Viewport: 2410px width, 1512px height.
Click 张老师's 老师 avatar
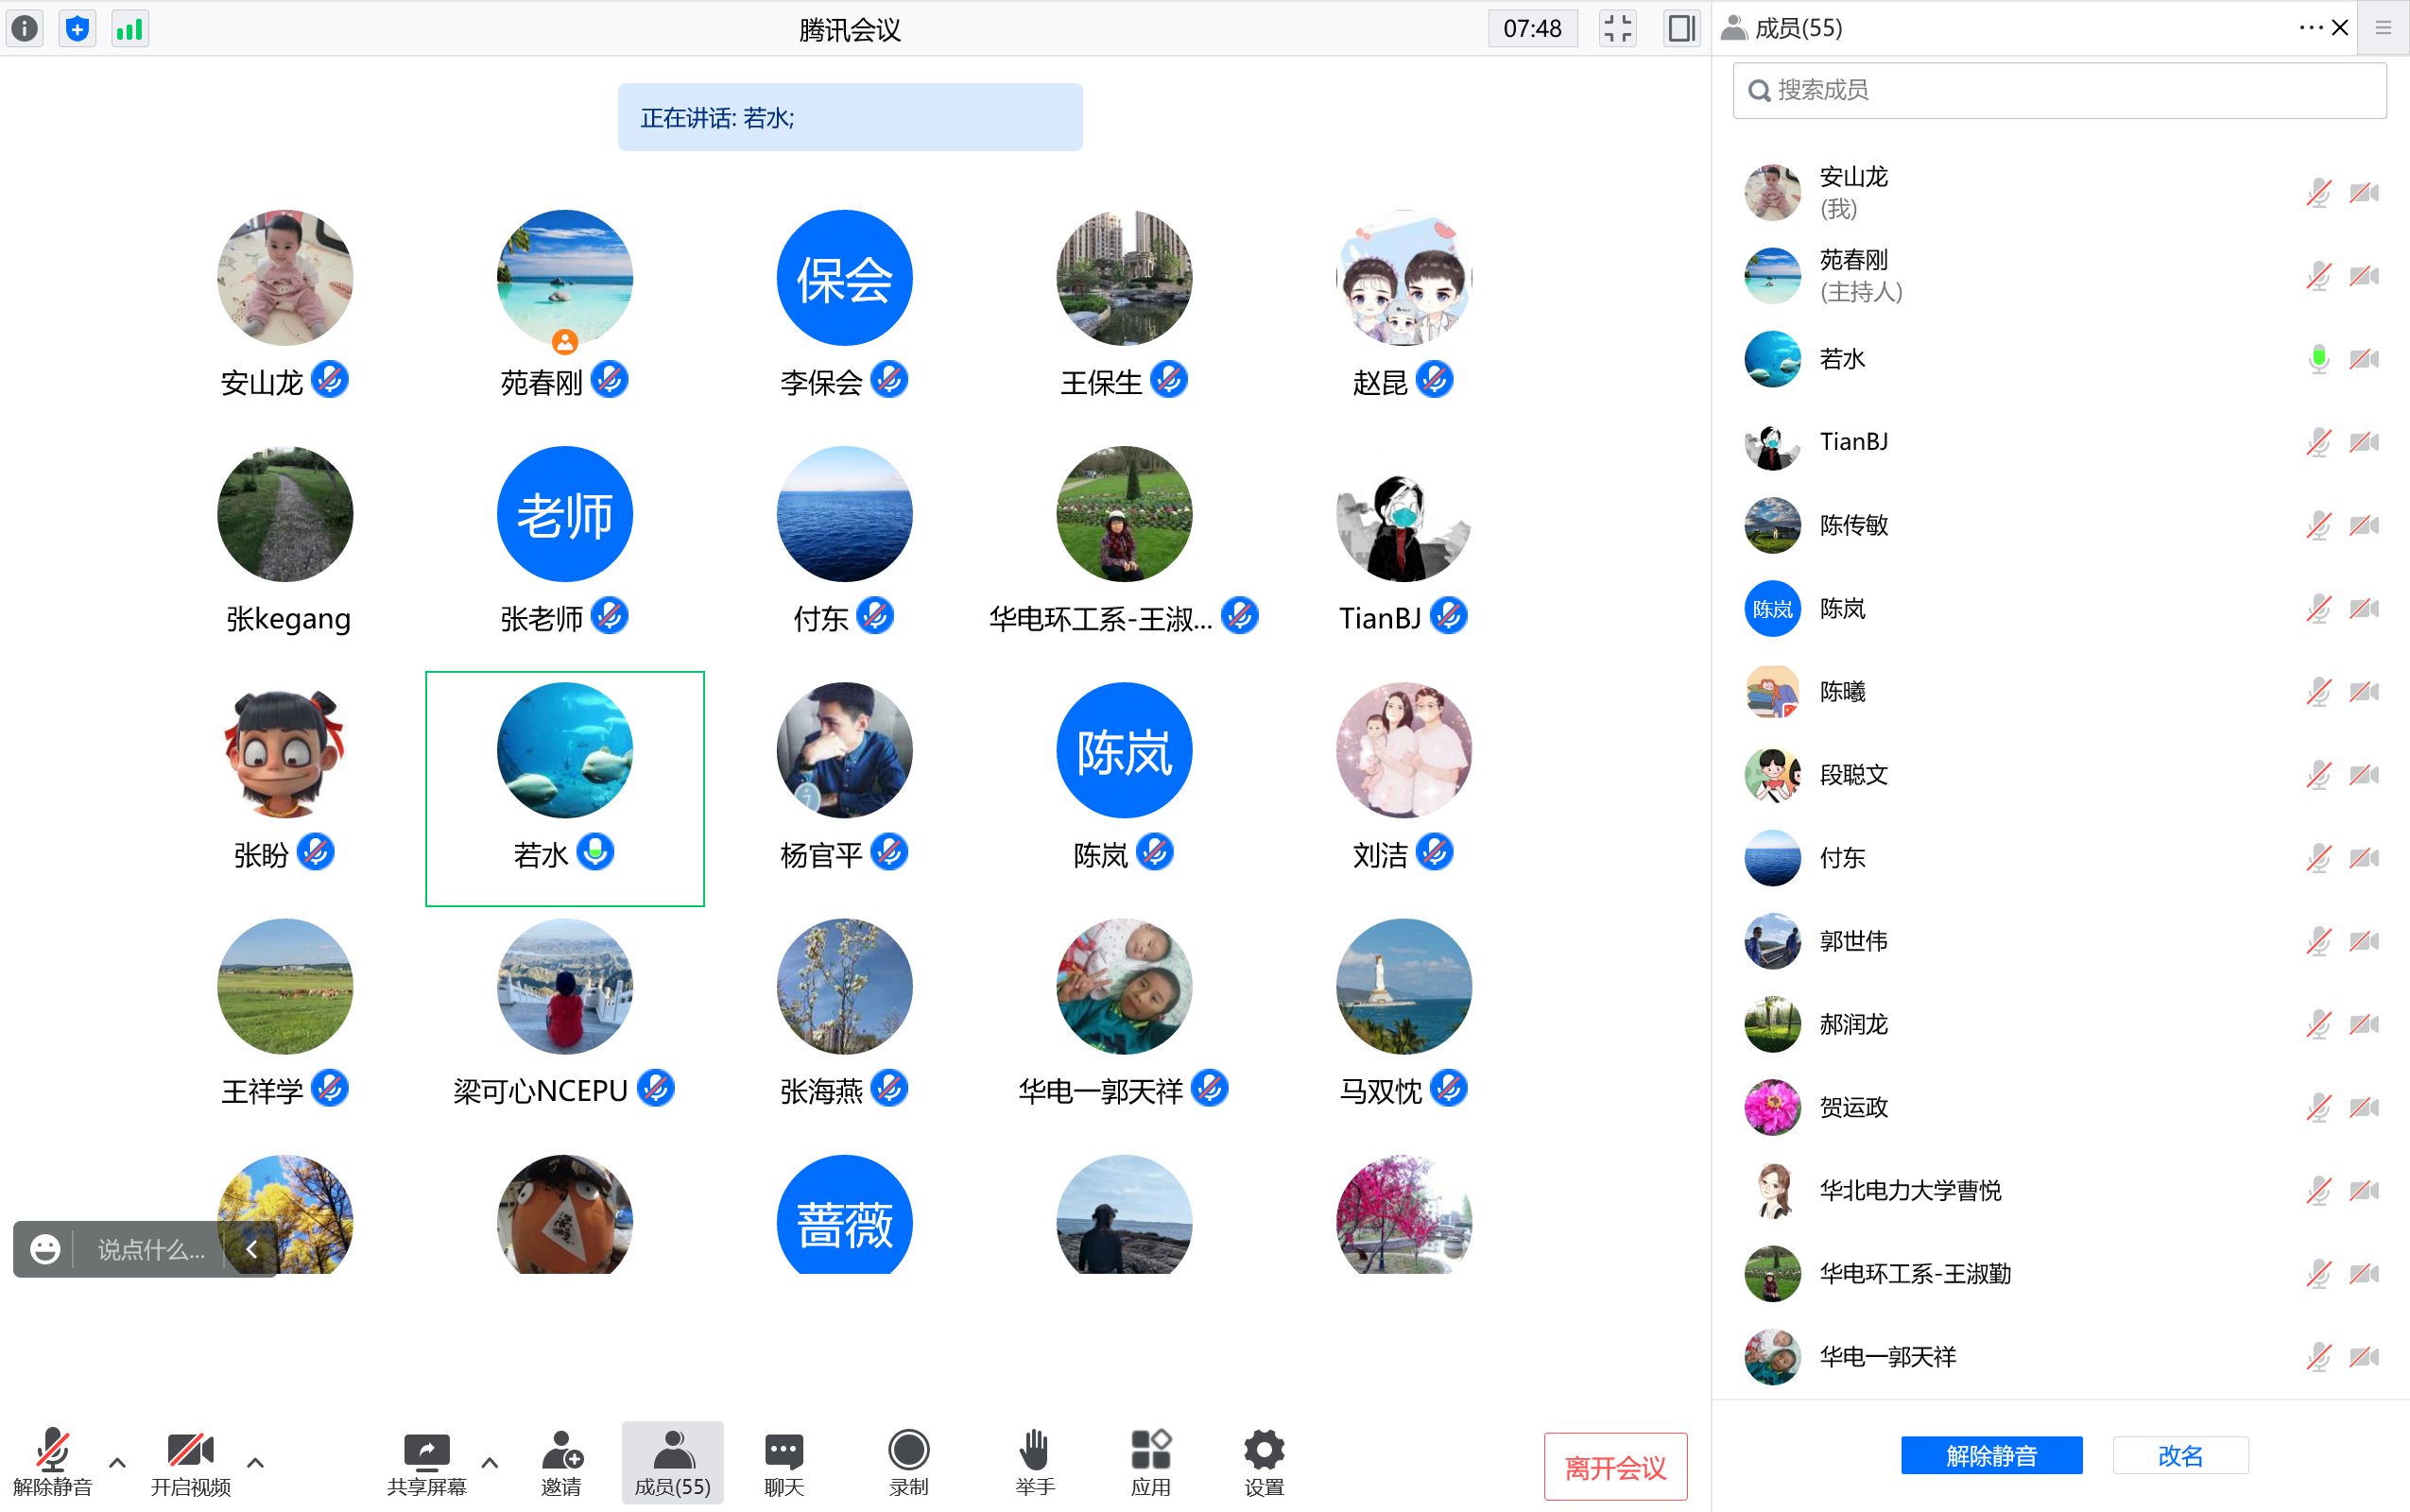564,513
